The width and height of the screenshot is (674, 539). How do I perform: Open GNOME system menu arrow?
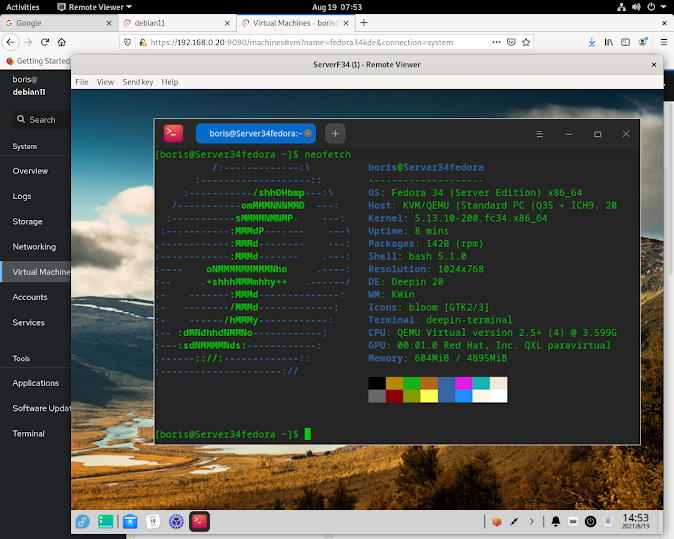coord(665,7)
